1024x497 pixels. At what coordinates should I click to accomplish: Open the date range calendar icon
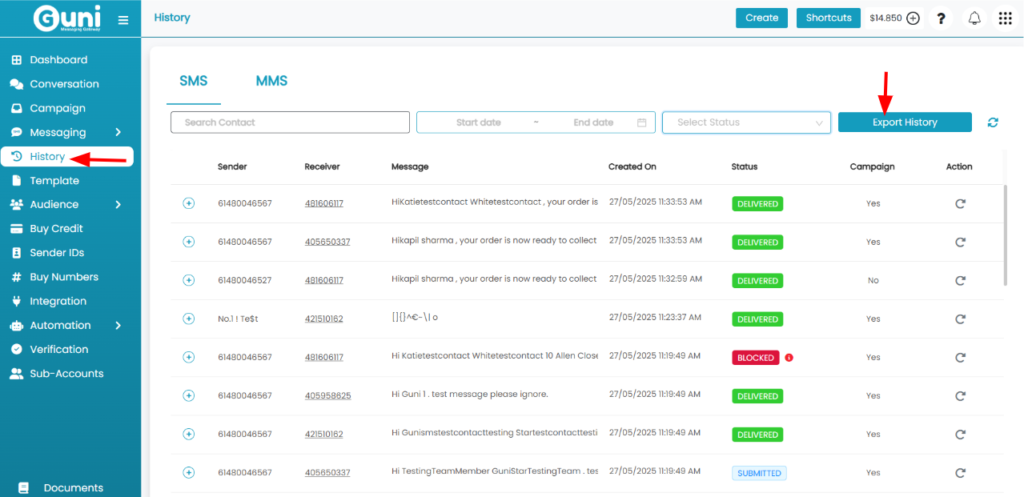click(x=641, y=122)
